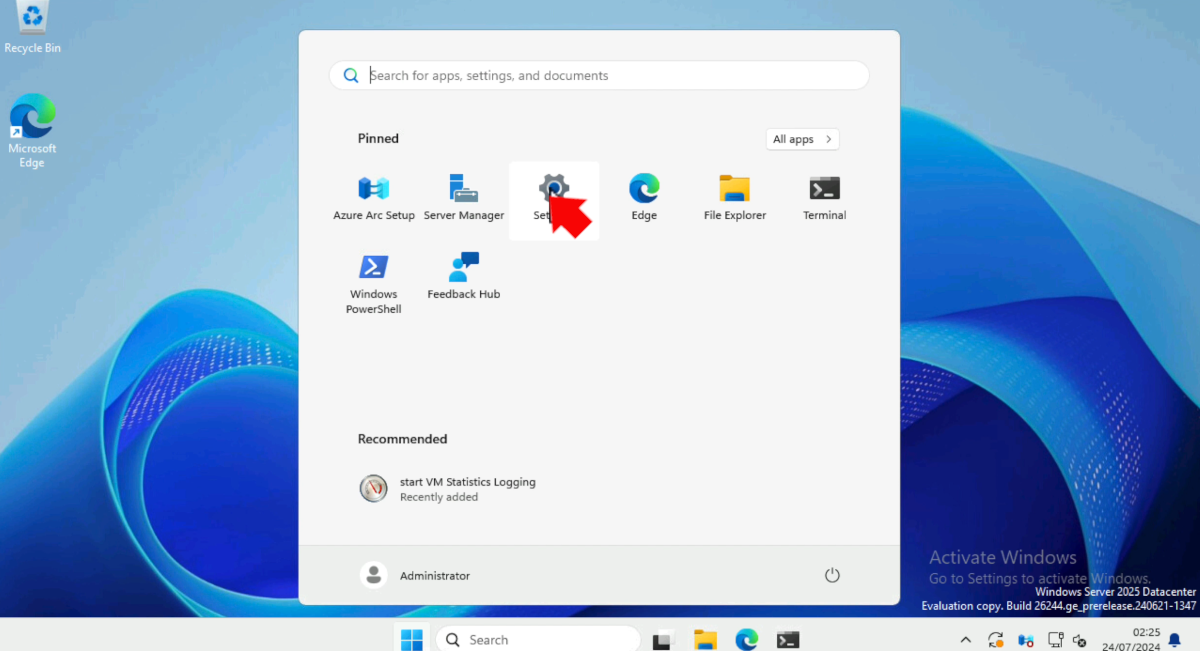The width and height of the screenshot is (1200, 651).
Task: Open the taskbar clock and date
Action: tap(1145, 639)
